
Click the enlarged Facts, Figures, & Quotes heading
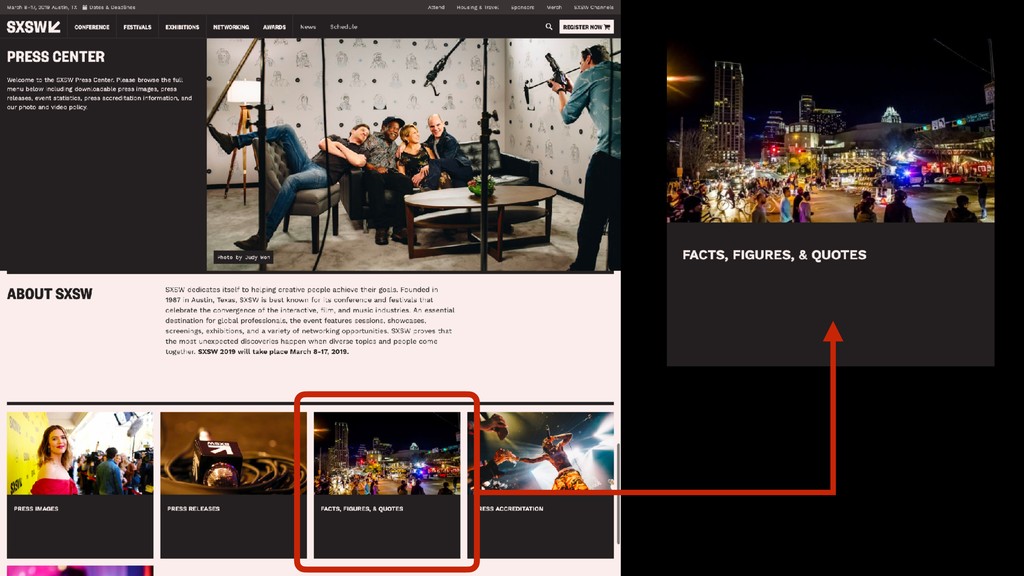(x=774, y=255)
